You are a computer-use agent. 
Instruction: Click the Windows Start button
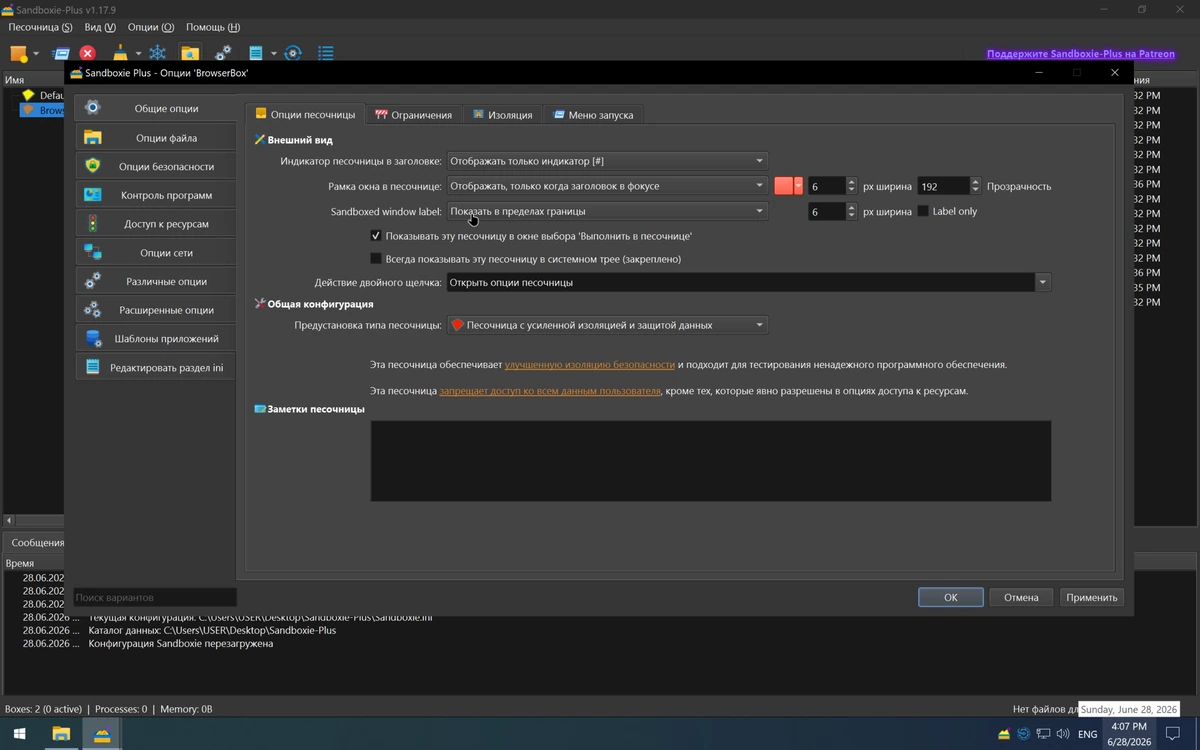point(19,734)
